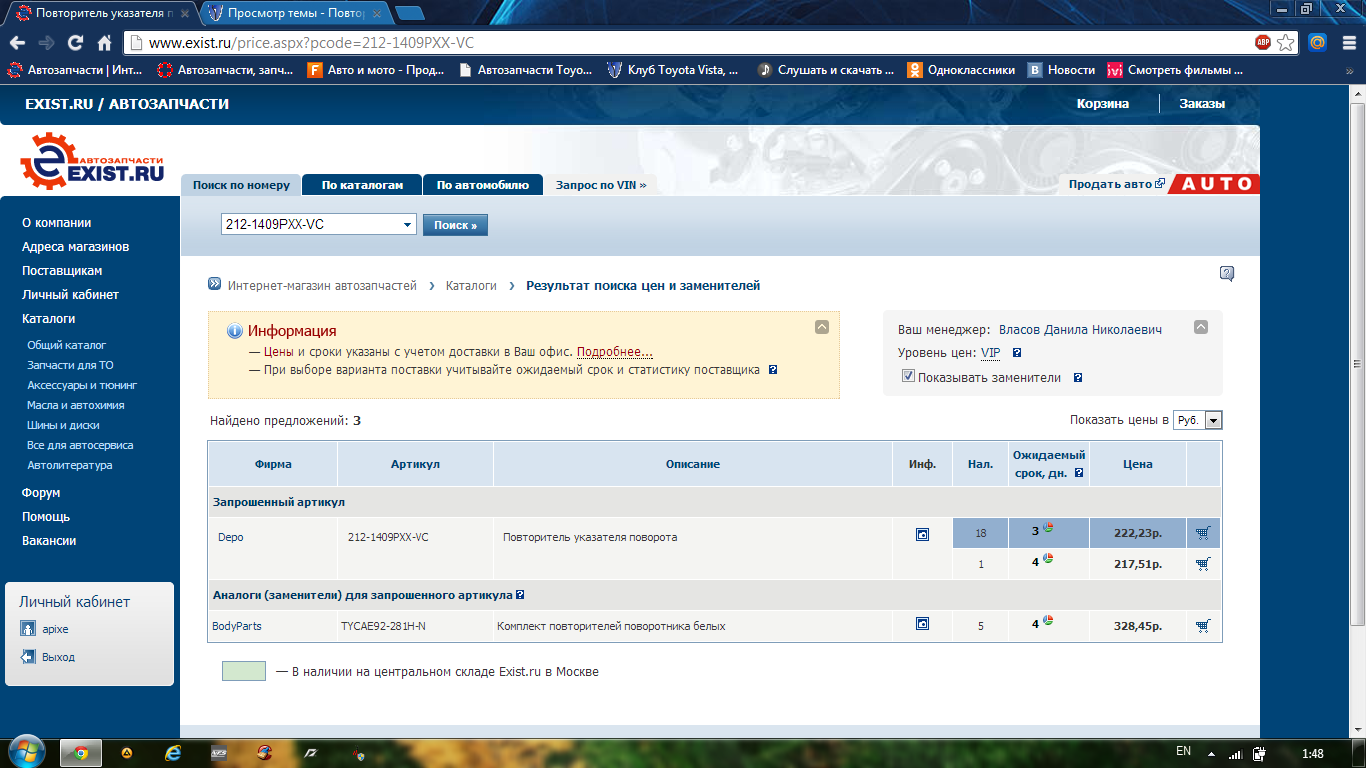1366x768 pixels.
Task: Open the part number dropdown list
Action: pyautogui.click(x=407, y=225)
